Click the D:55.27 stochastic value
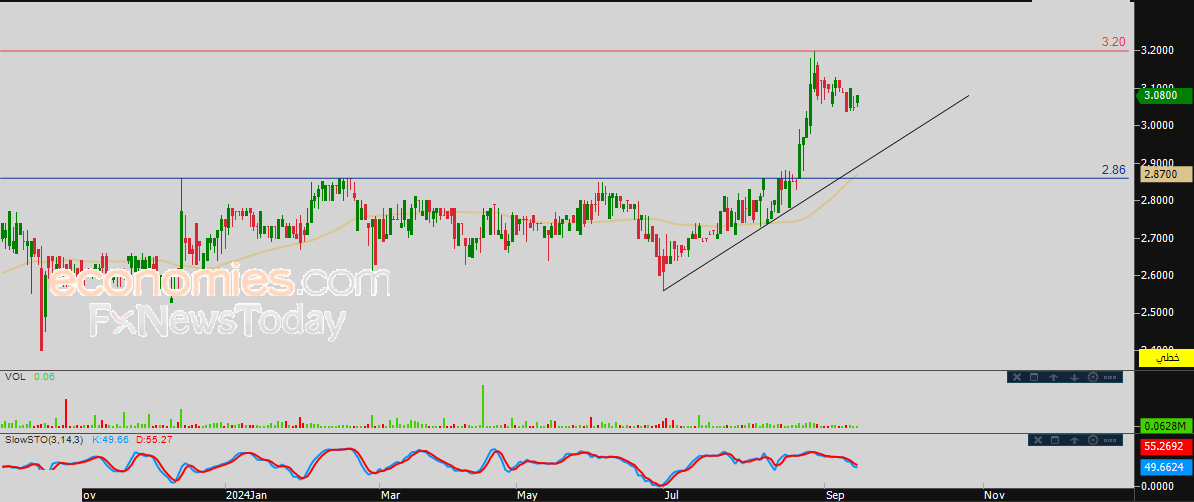Image resolution: width=1194 pixels, height=502 pixels. 153,440
